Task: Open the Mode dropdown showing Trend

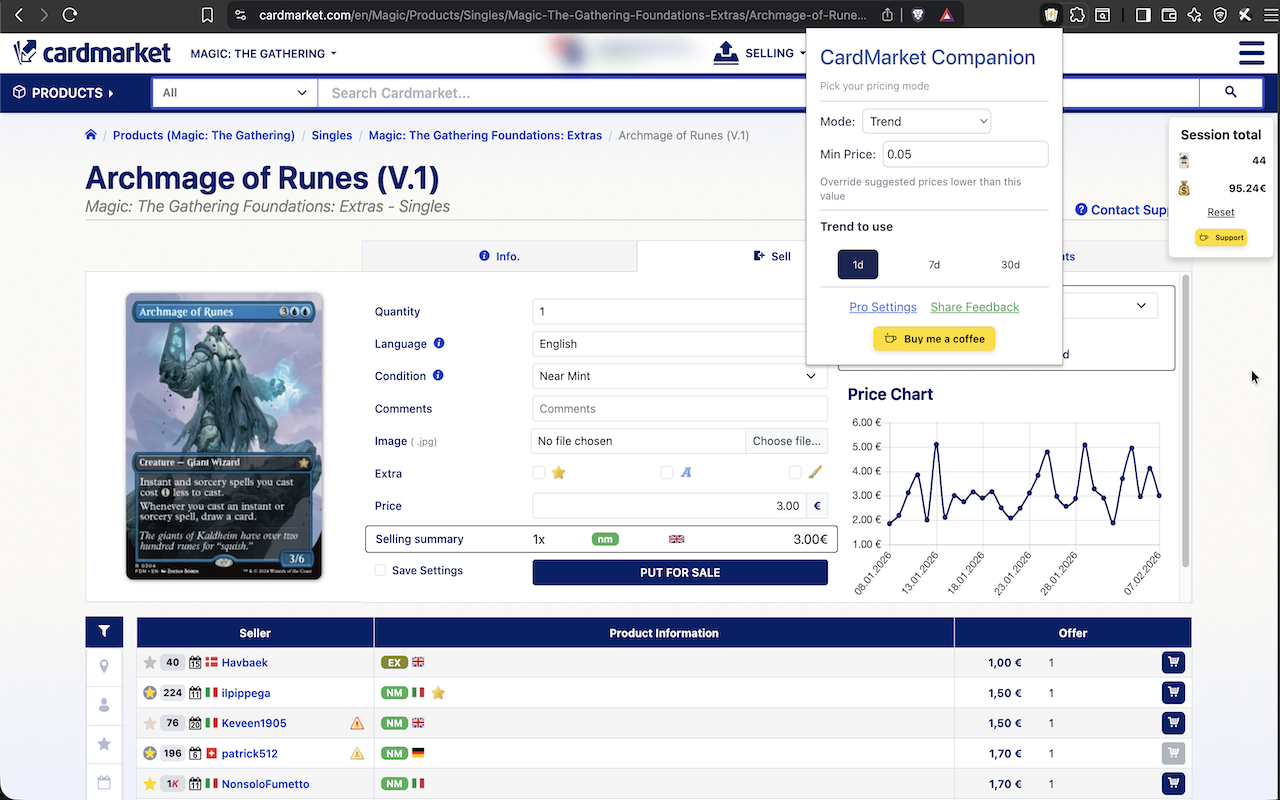Action: click(x=926, y=121)
